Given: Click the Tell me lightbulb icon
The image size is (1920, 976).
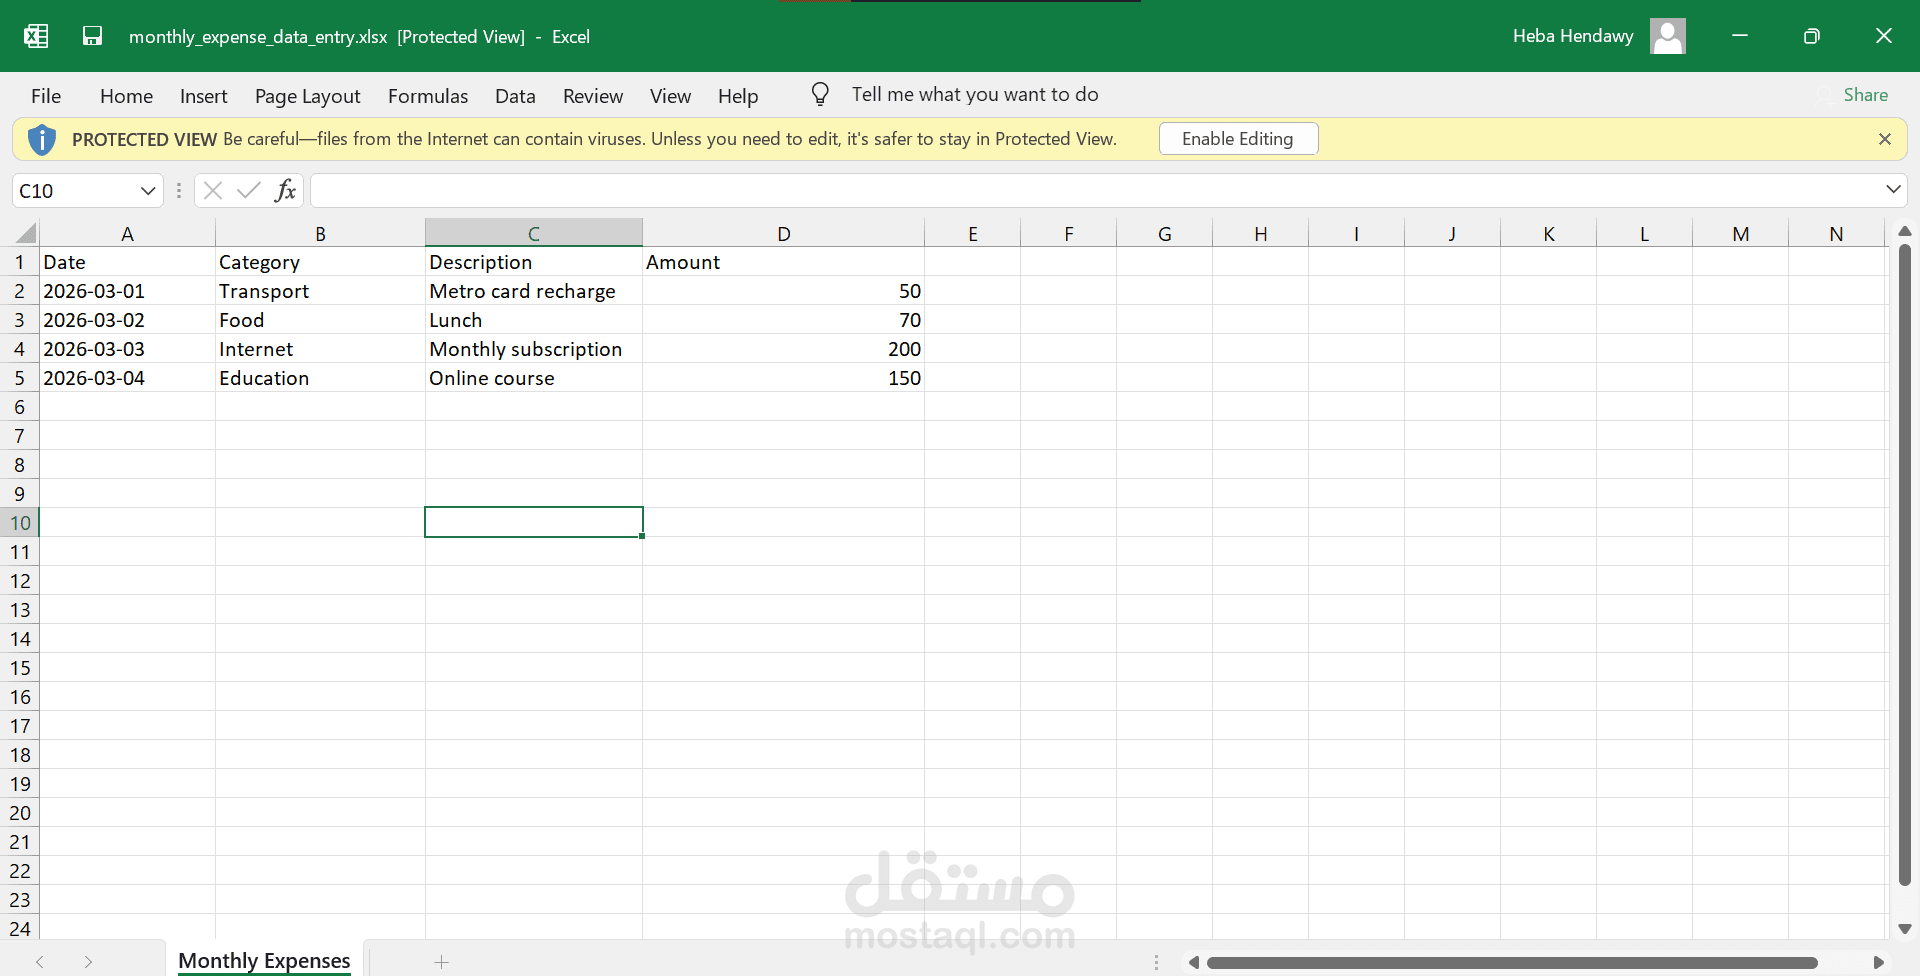Looking at the screenshot, I should tap(820, 94).
